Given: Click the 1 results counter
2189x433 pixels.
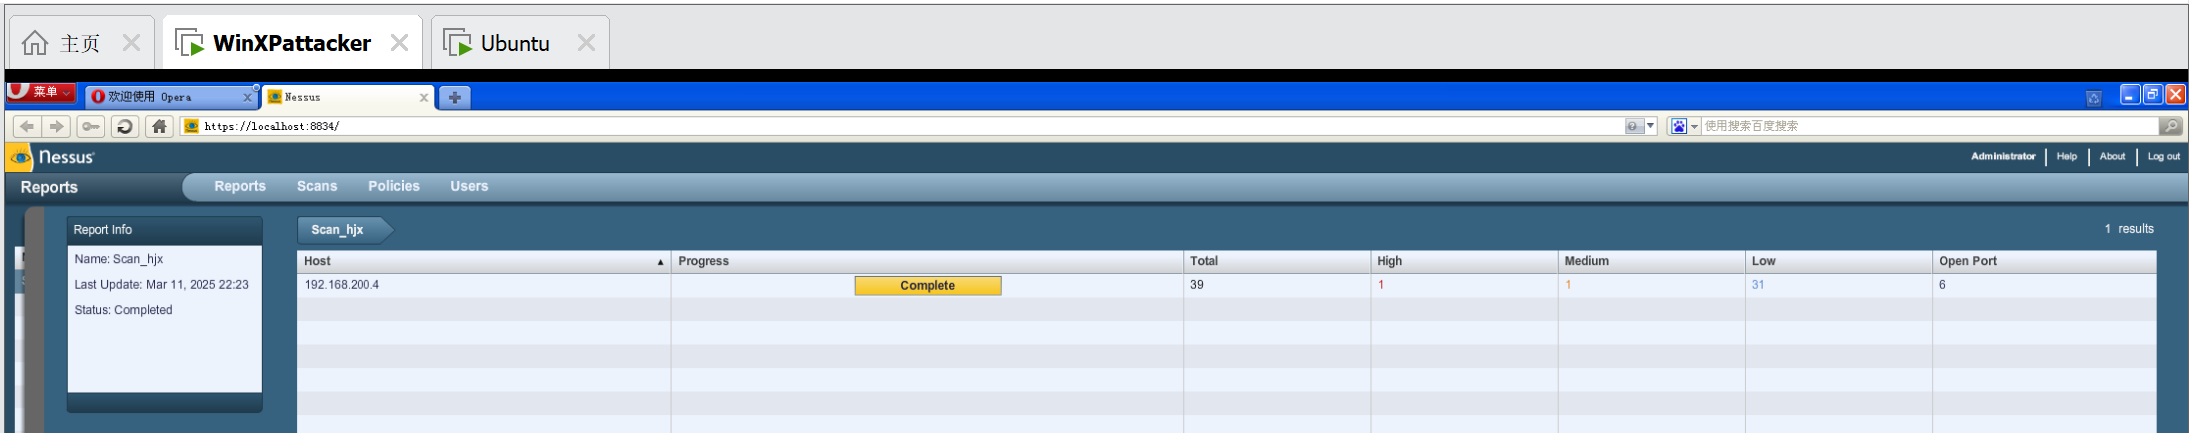Looking at the screenshot, I should tap(2129, 229).
